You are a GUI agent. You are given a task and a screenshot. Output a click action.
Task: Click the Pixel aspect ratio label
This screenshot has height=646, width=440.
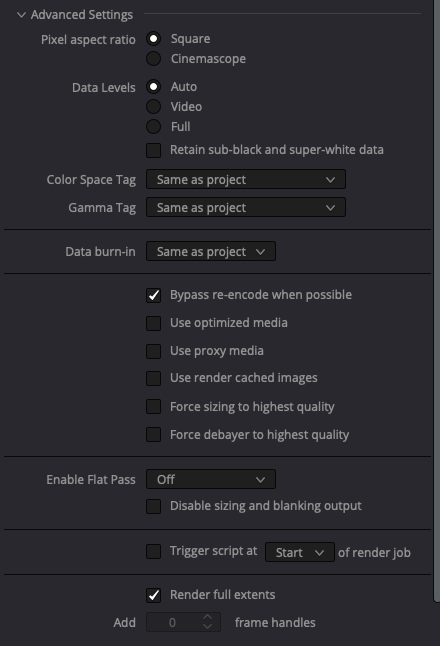click(88, 40)
